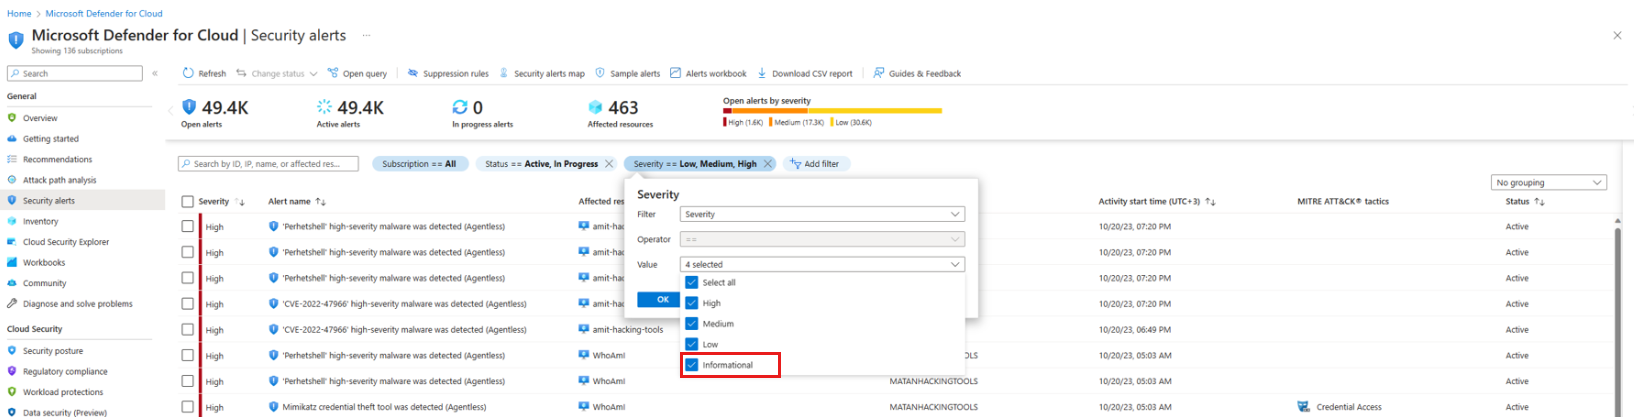Click the alert search input field
This screenshot has height=417, width=1634.
pos(268,164)
